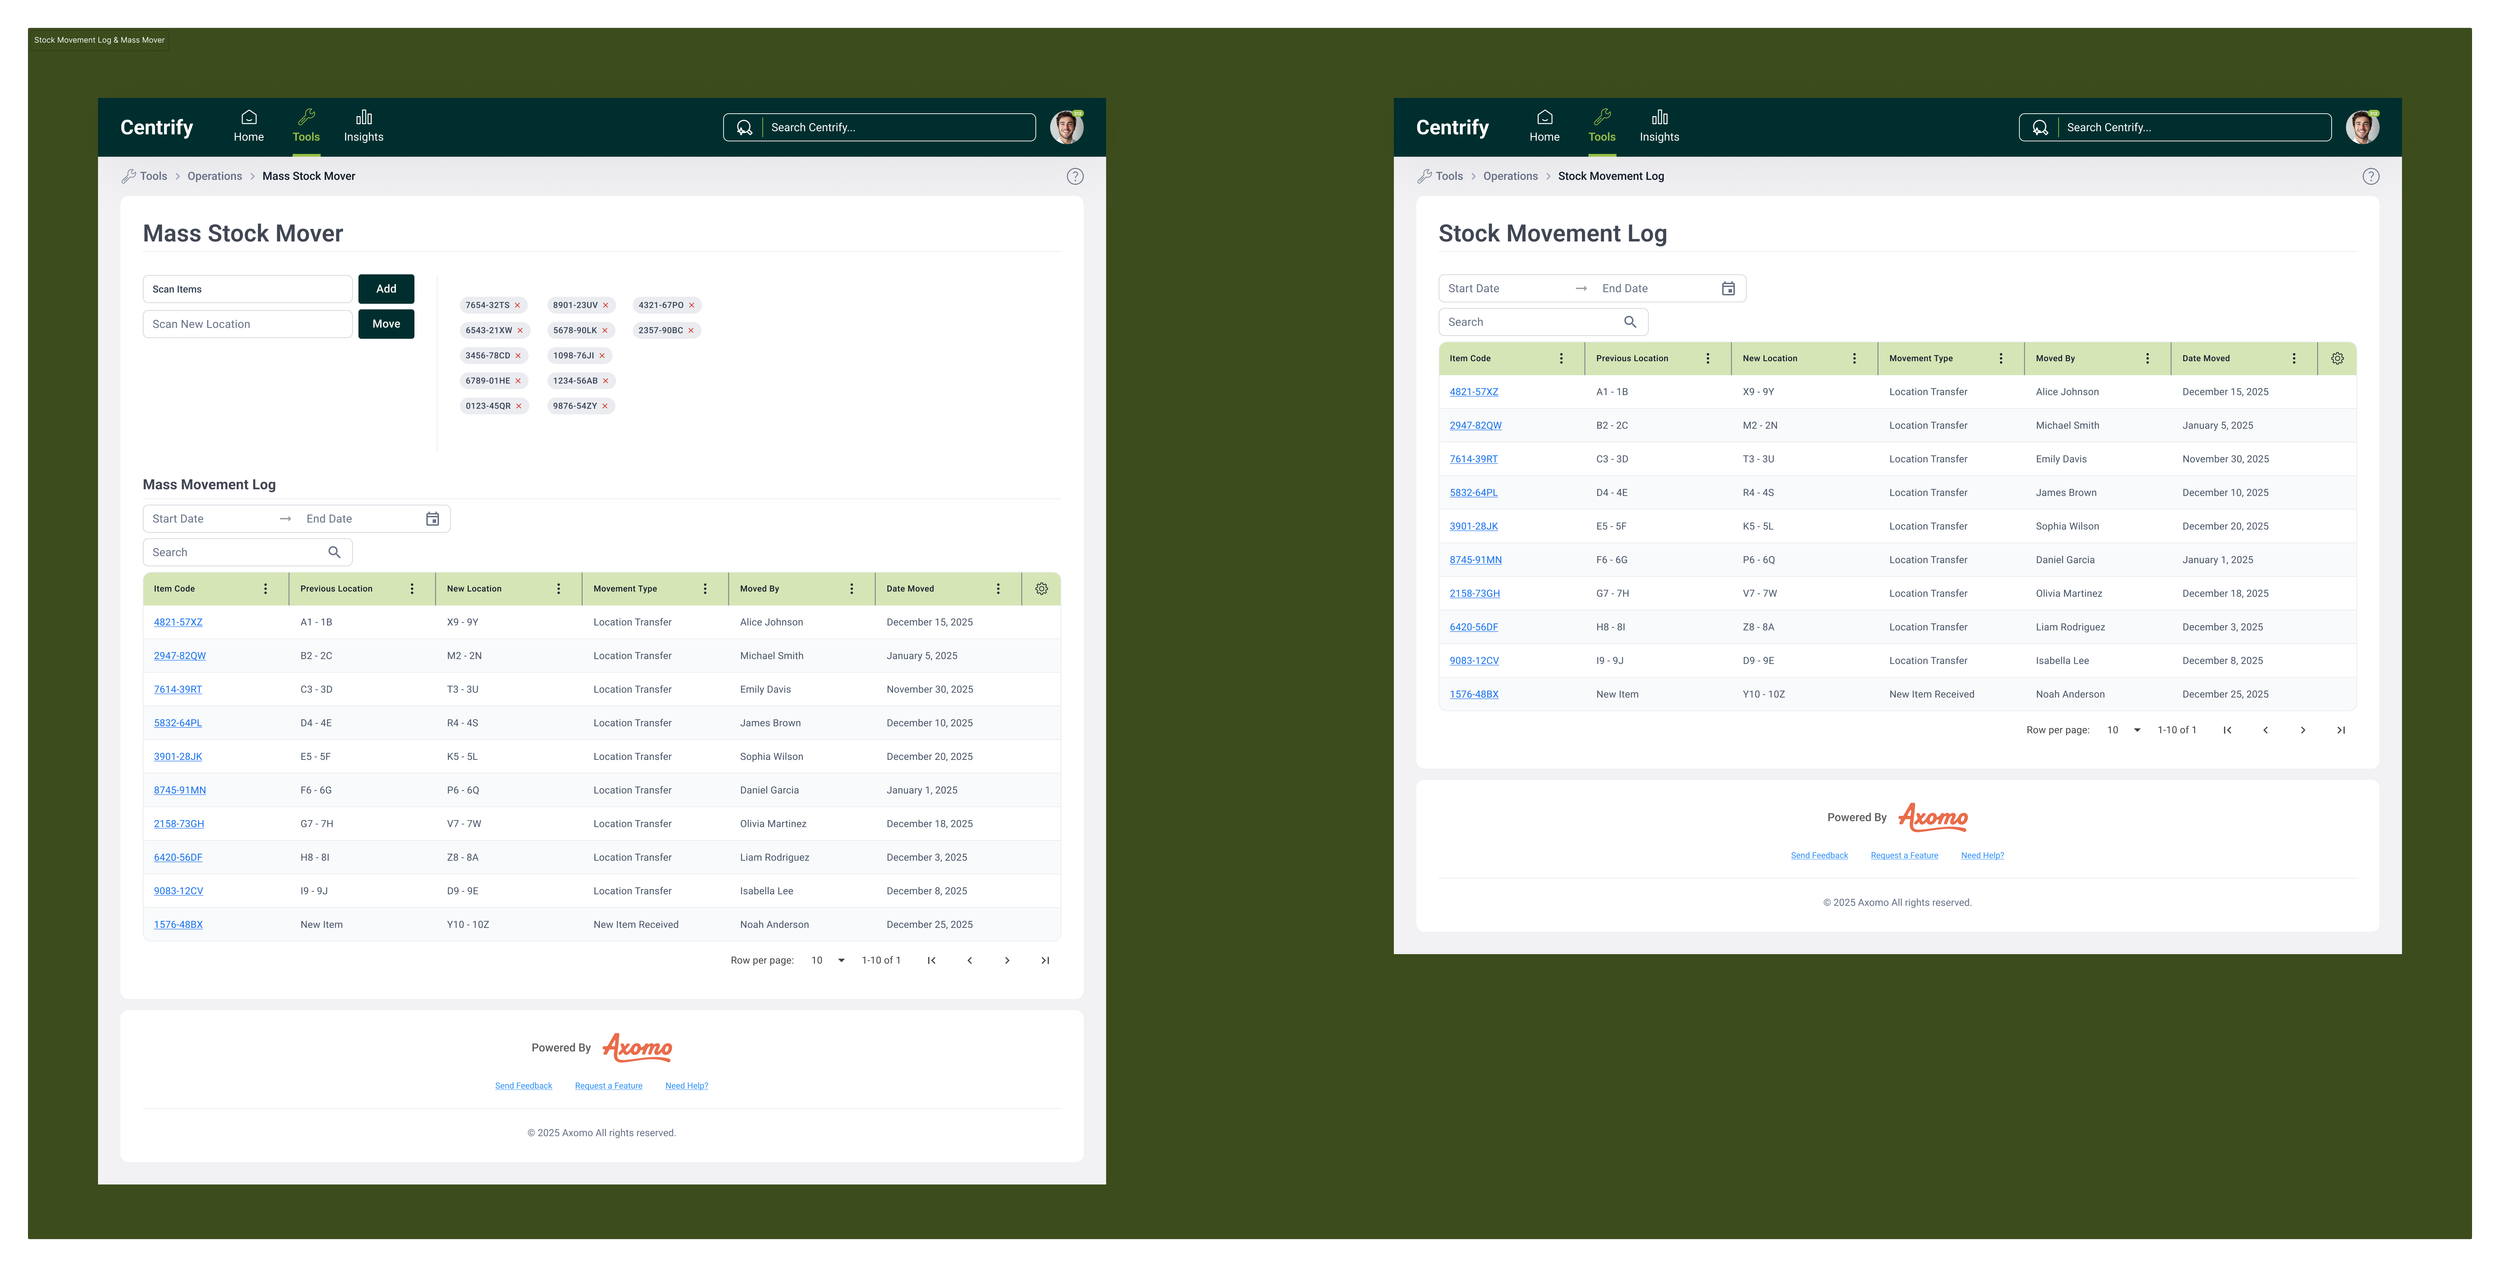Image resolution: width=2500 pixels, height=1267 pixels.
Task: Remove the 7654-32TS item tag
Action: point(518,305)
